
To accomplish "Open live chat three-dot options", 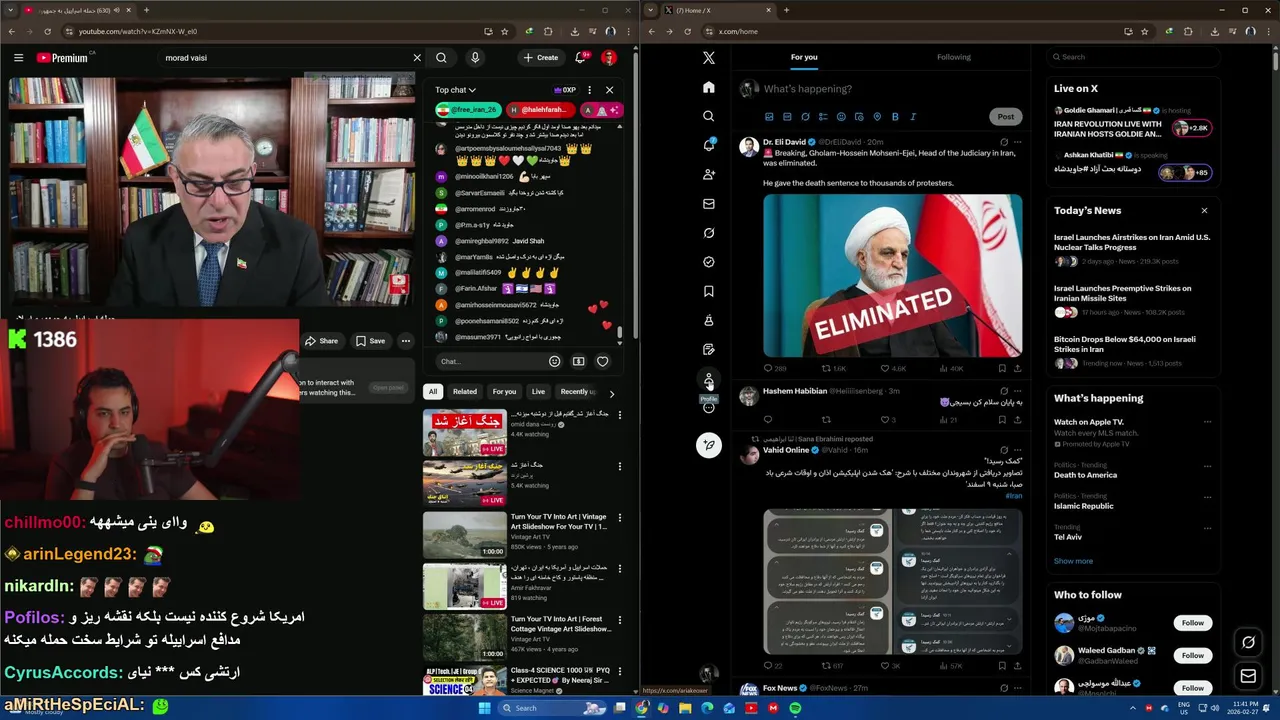I will pos(589,90).
